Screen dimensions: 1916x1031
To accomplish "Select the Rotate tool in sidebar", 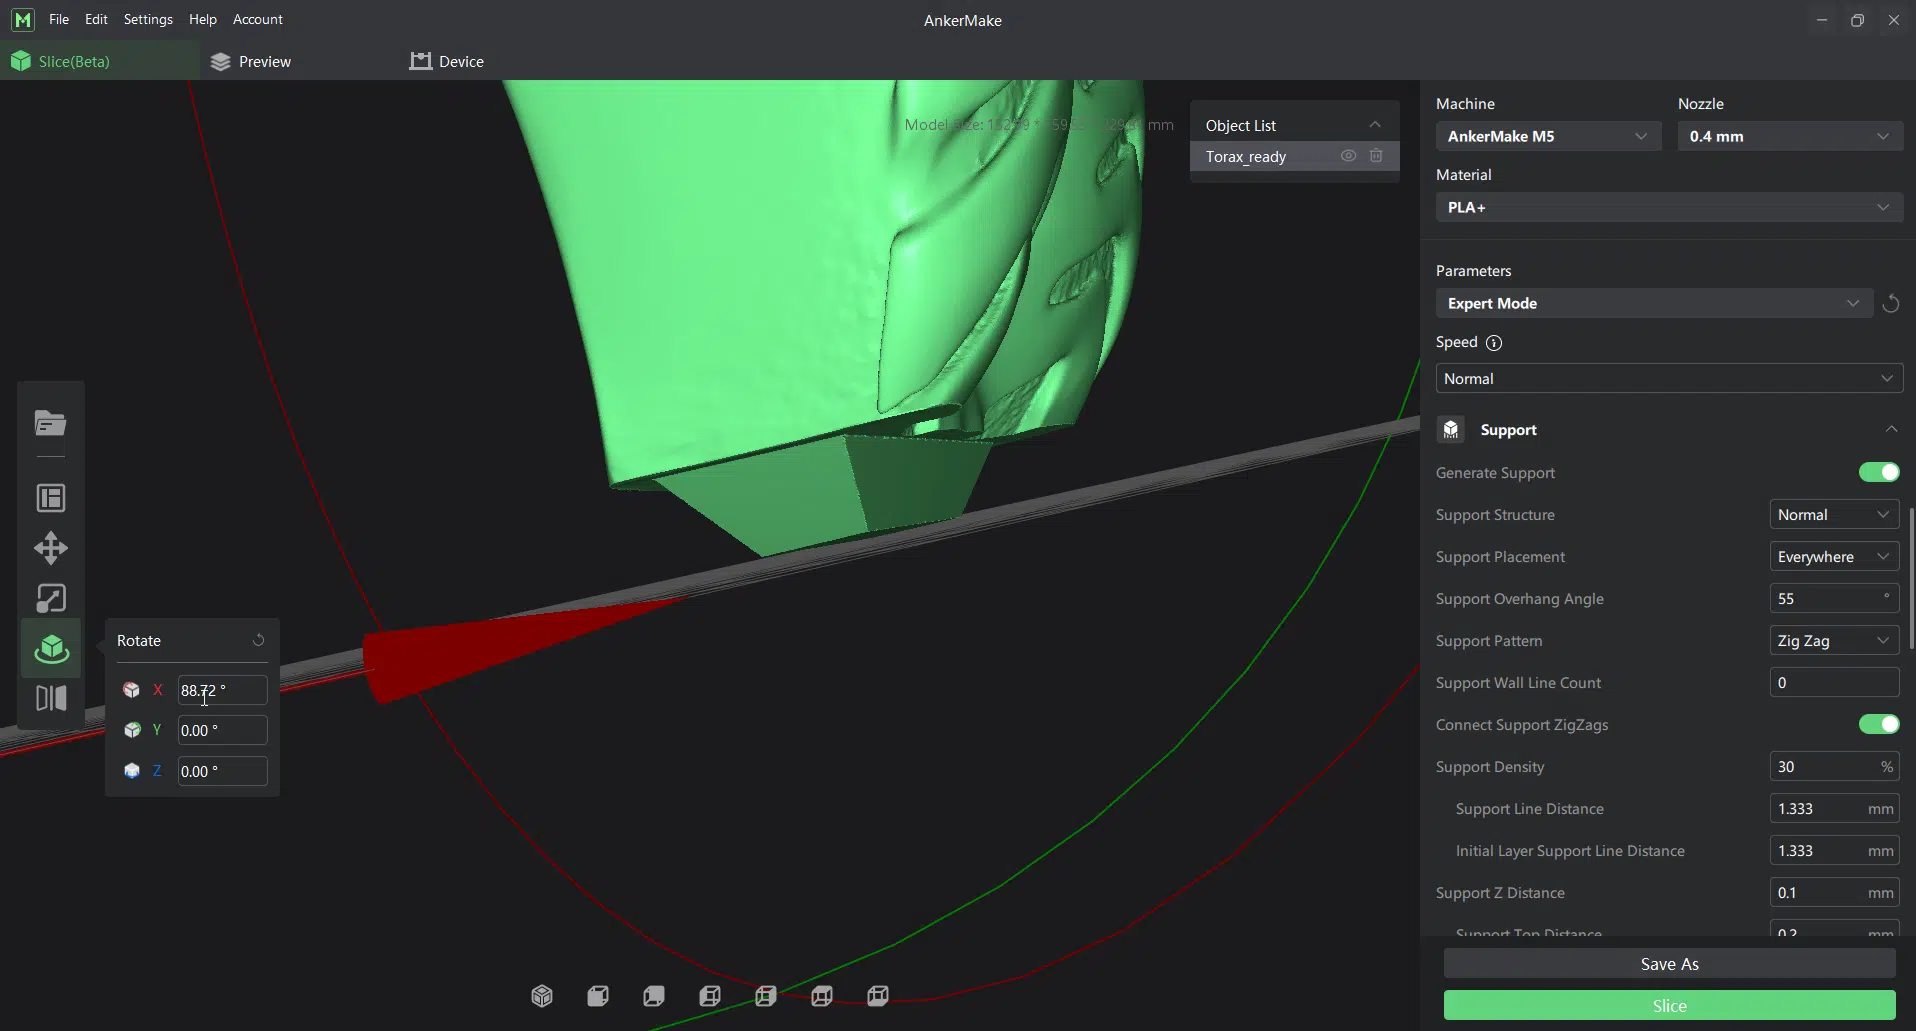I will tap(51, 649).
